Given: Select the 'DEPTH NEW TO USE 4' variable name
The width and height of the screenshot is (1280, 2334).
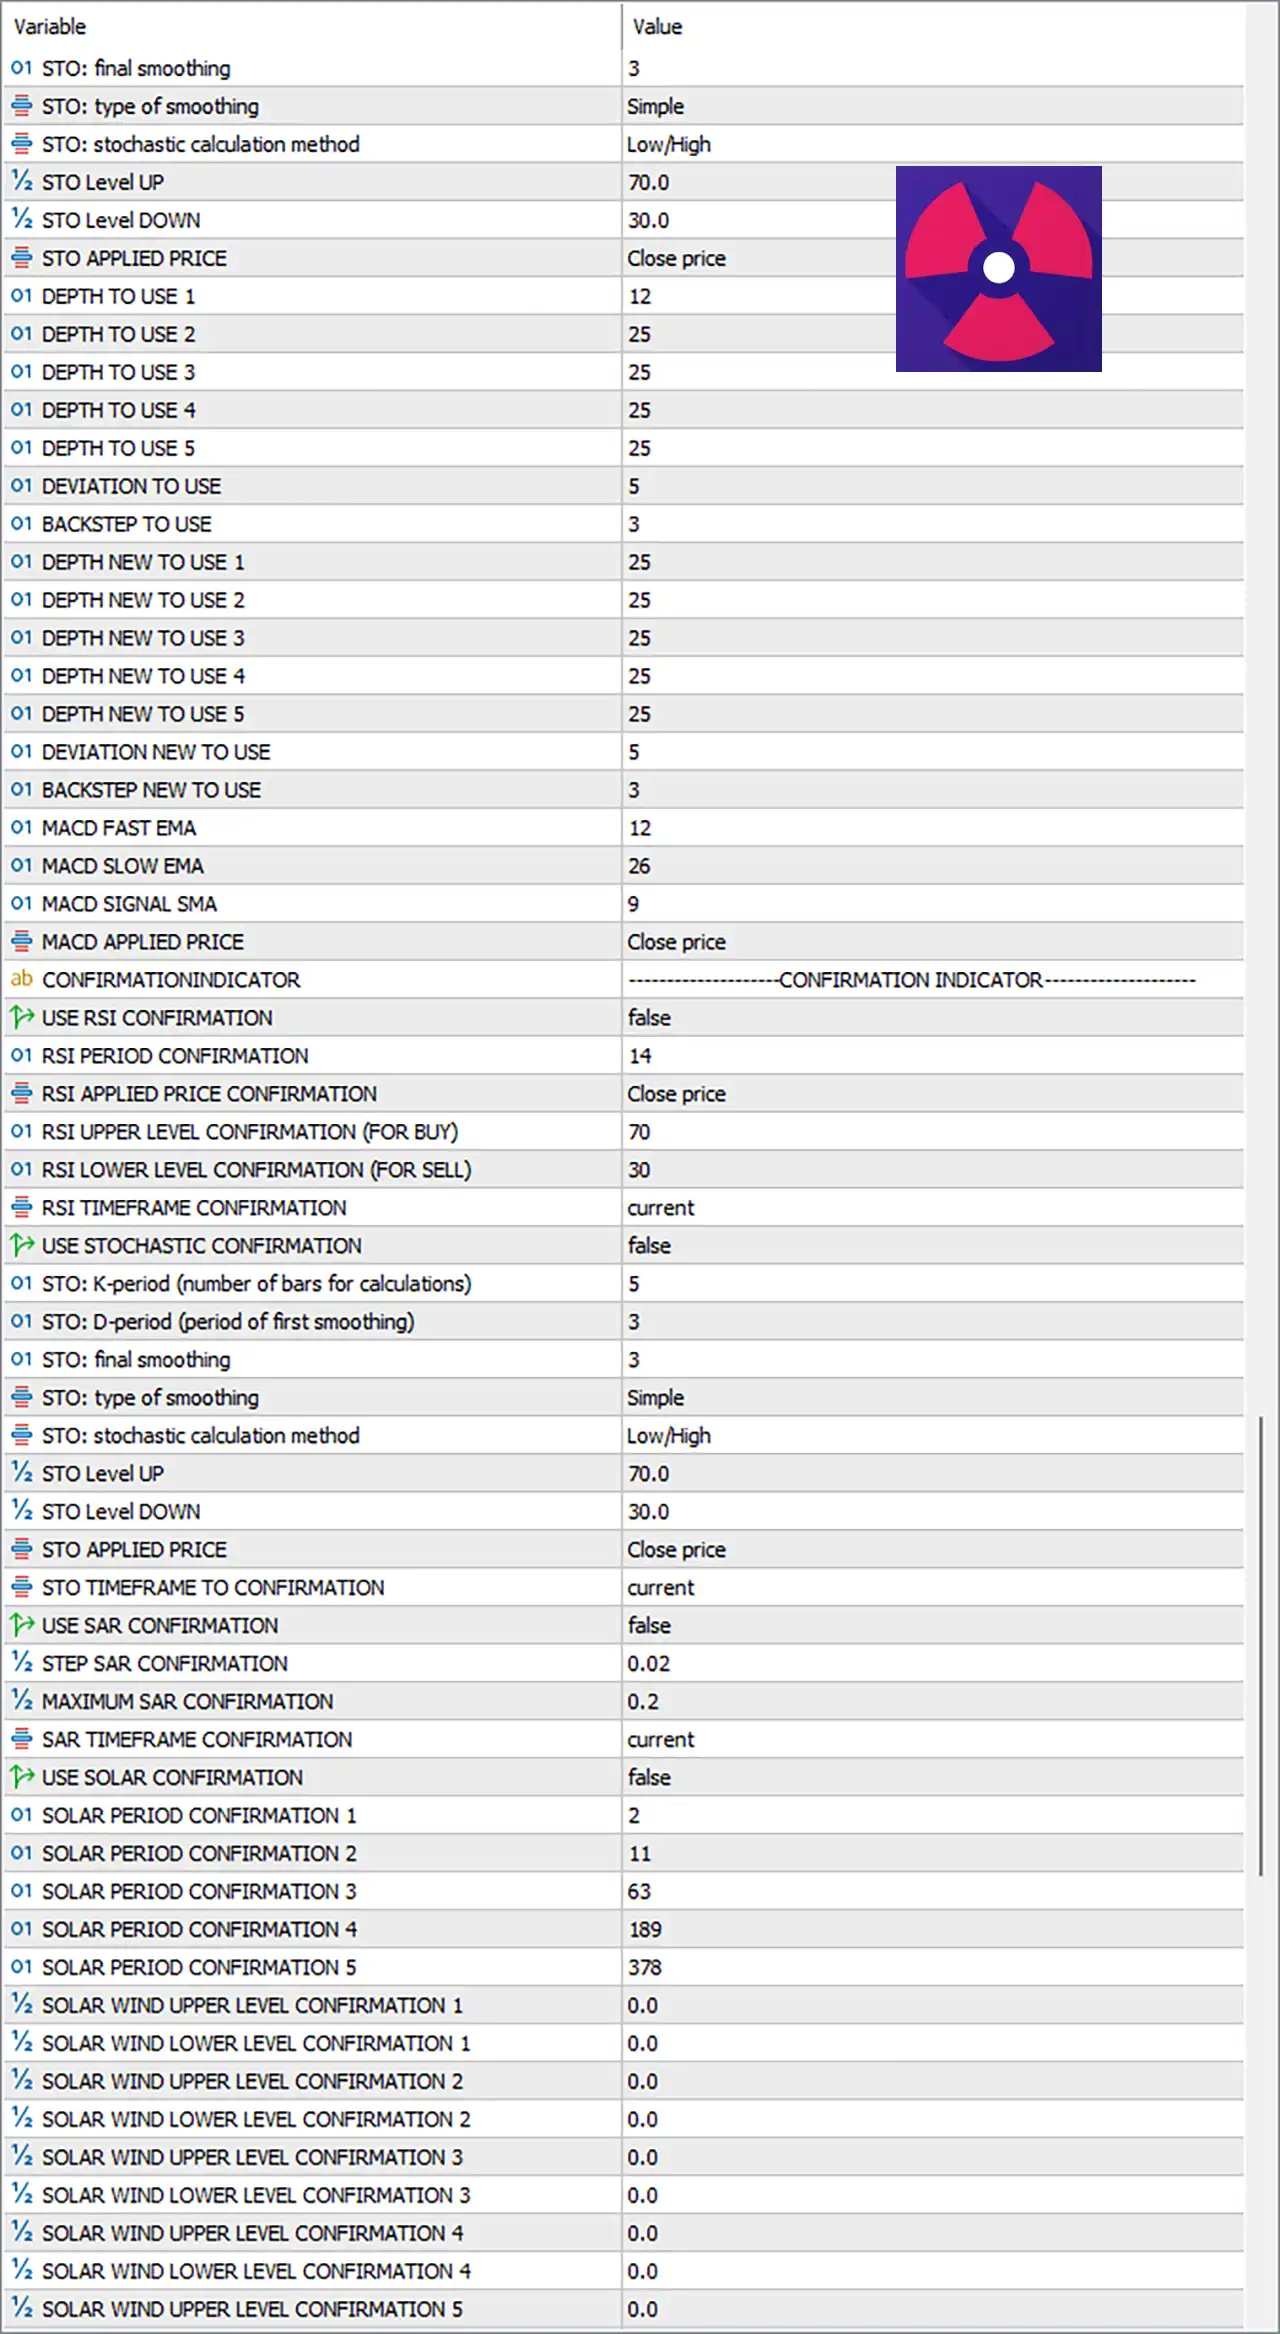Looking at the screenshot, I should (143, 676).
